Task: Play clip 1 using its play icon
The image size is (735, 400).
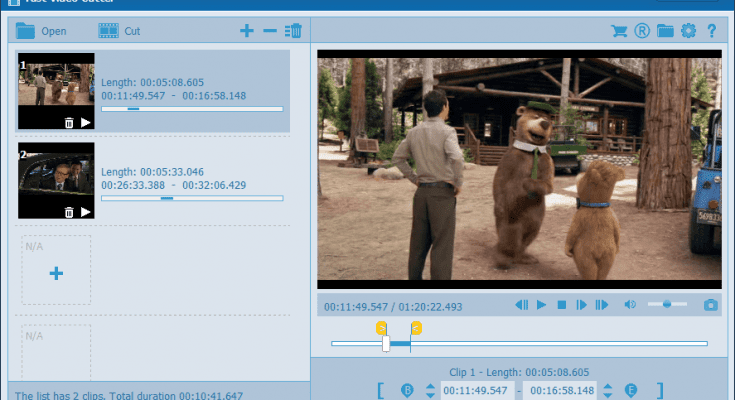Action: 85,123
